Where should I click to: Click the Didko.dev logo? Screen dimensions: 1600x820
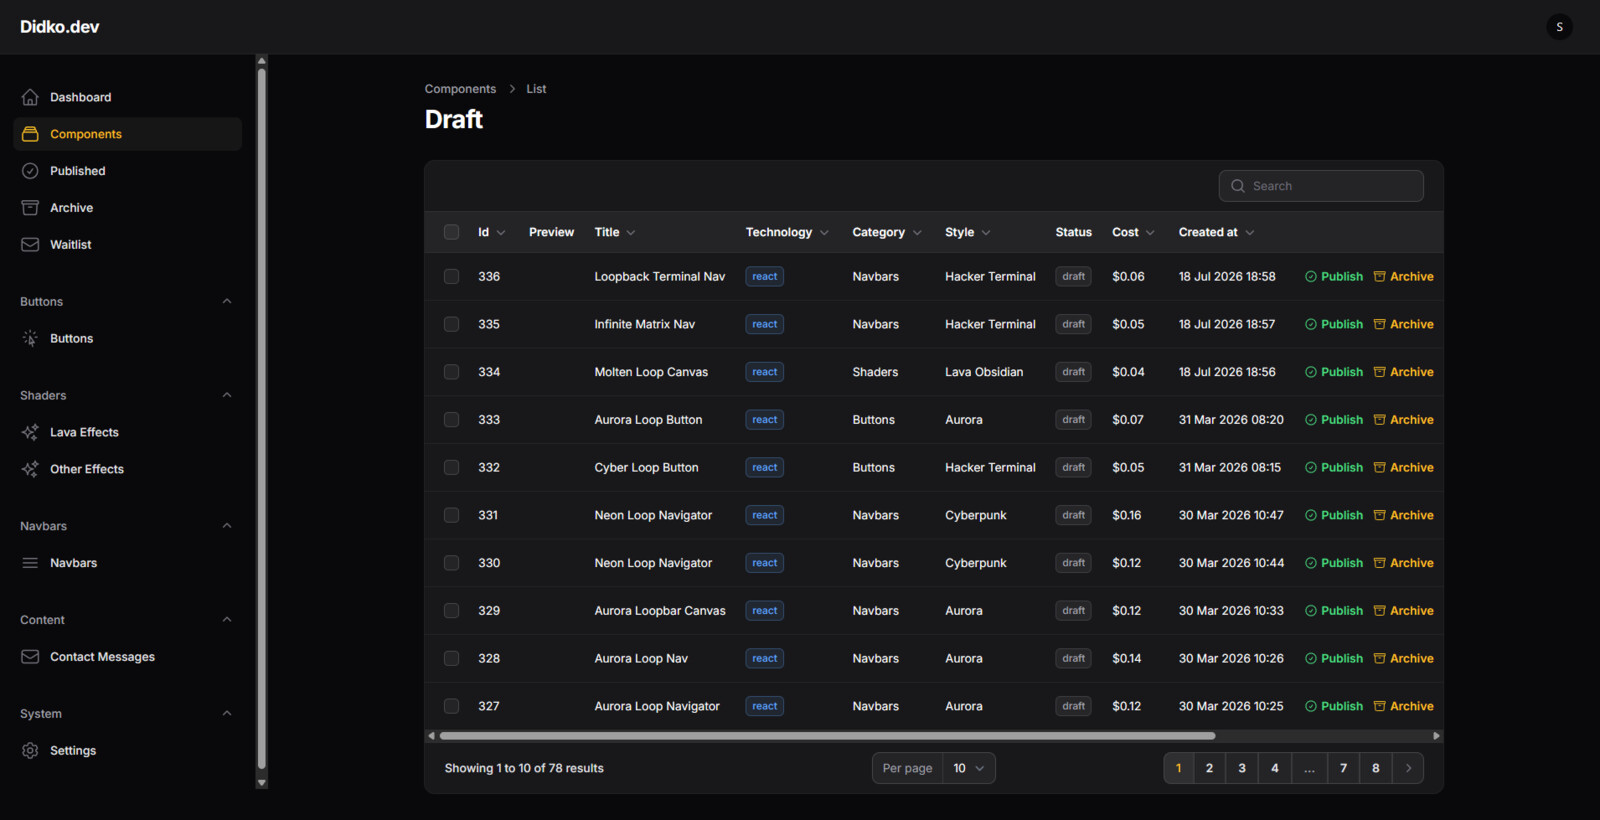pos(60,27)
